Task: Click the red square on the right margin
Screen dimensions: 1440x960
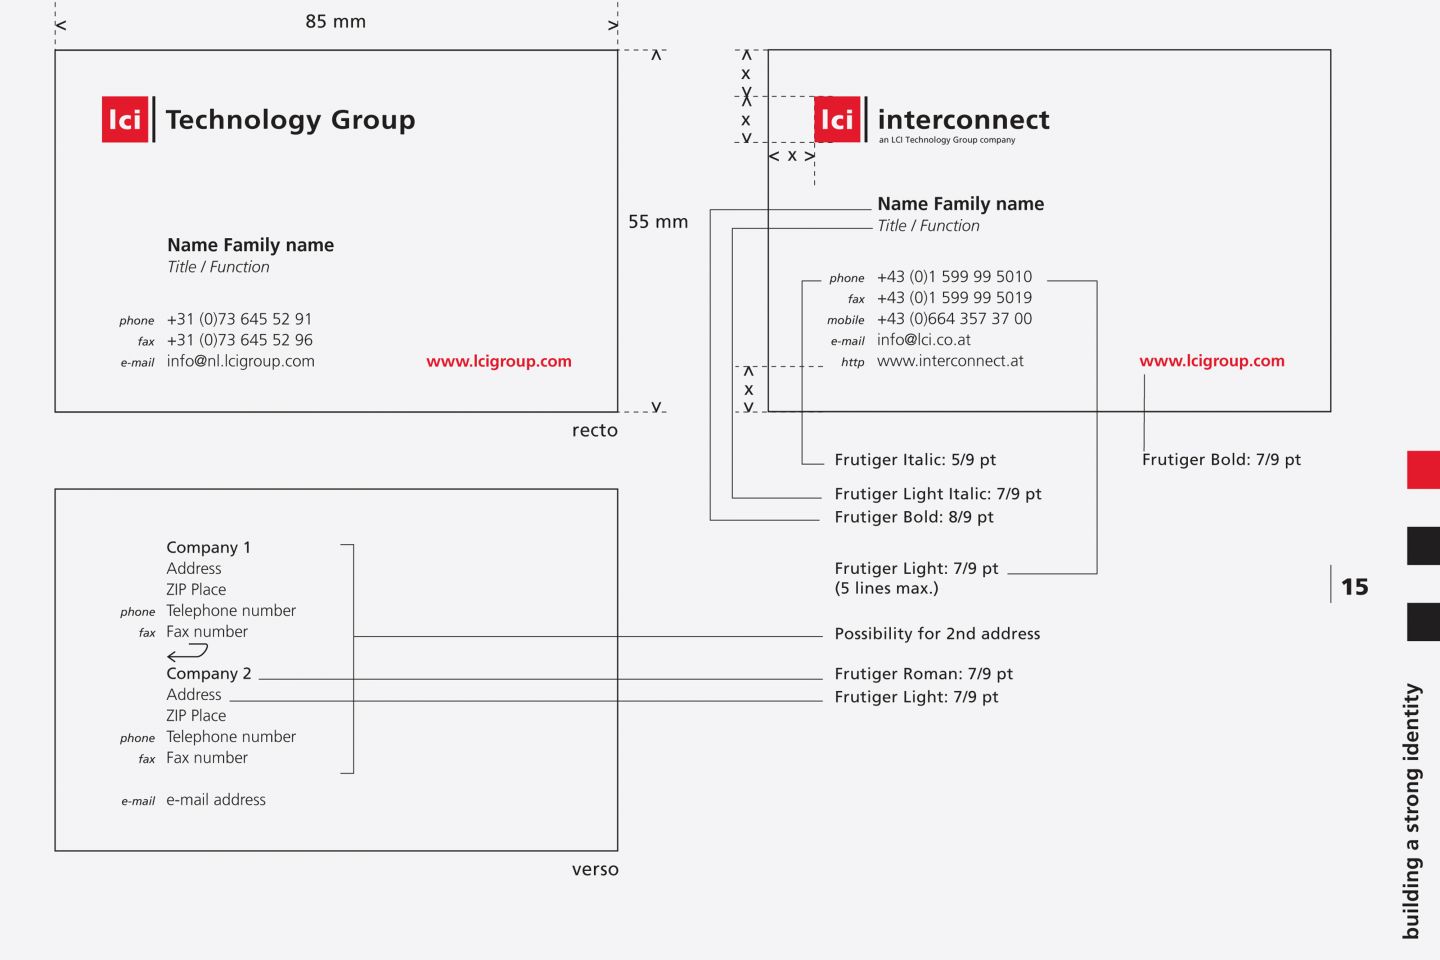Action: coord(1423,470)
